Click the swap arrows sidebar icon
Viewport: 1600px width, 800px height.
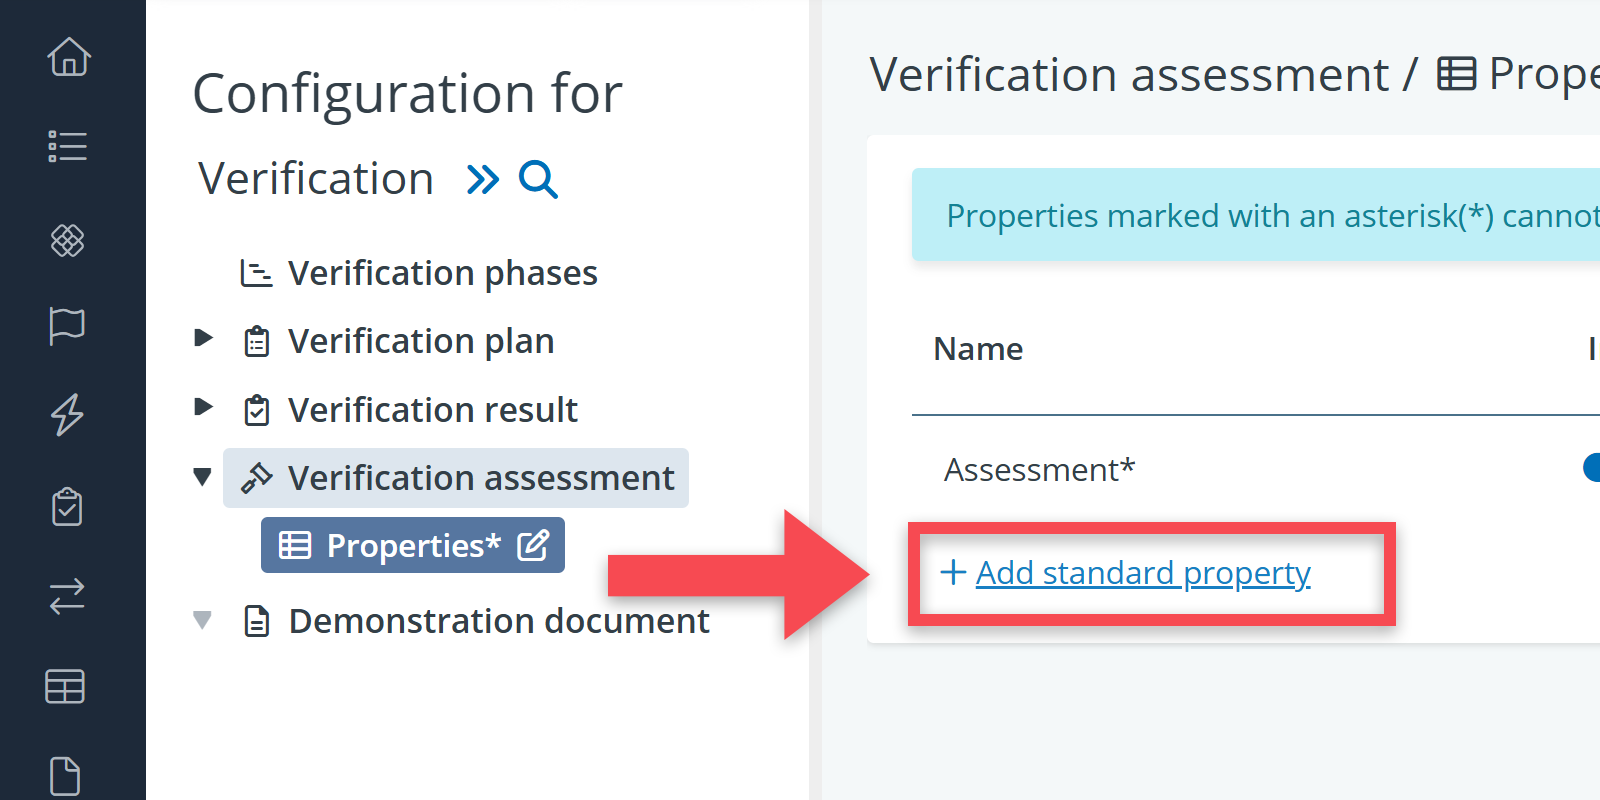pyautogui.click(x=68, y=597)
